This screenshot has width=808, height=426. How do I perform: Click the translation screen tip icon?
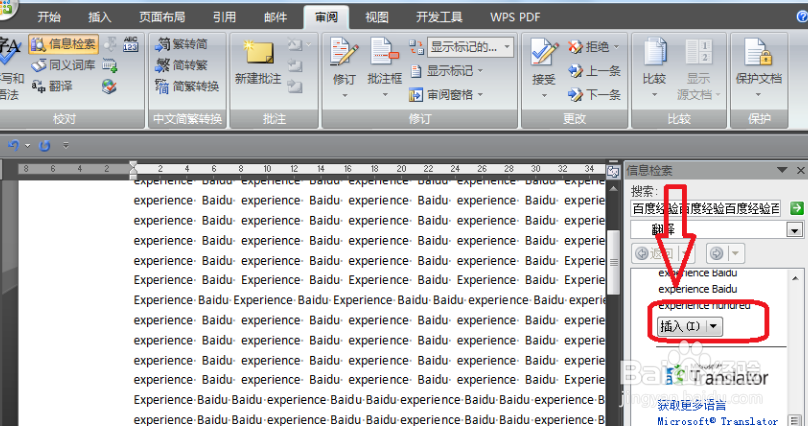[110, 65]
